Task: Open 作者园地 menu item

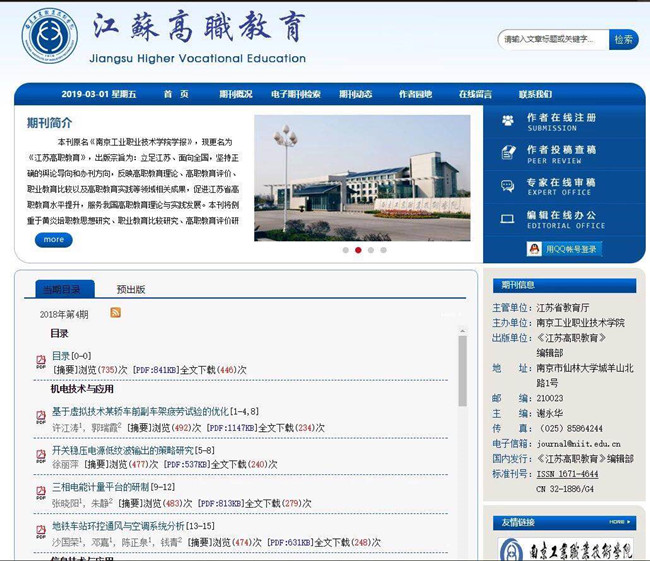Action: point(416,94)
